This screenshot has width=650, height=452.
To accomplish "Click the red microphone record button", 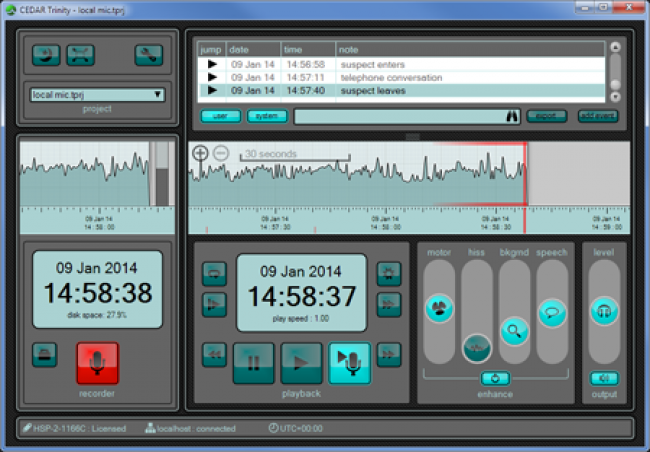I will (x=97, y=362).
